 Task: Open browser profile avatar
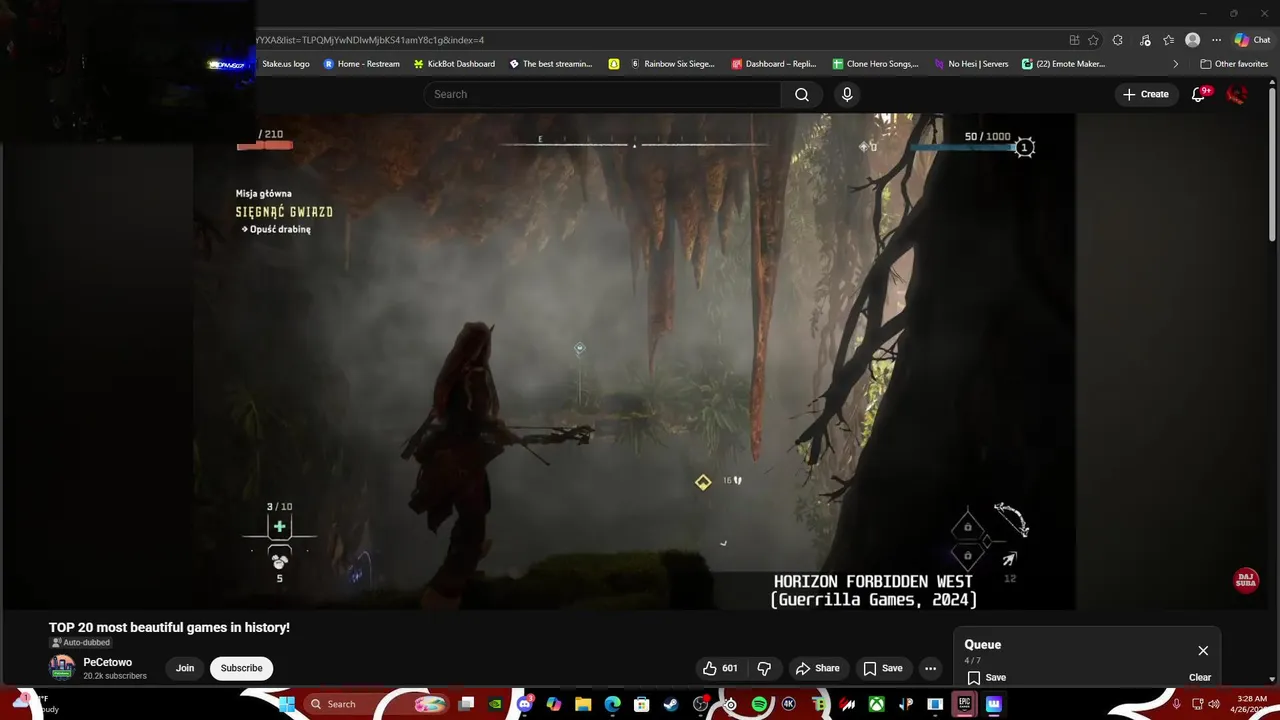1192,40
